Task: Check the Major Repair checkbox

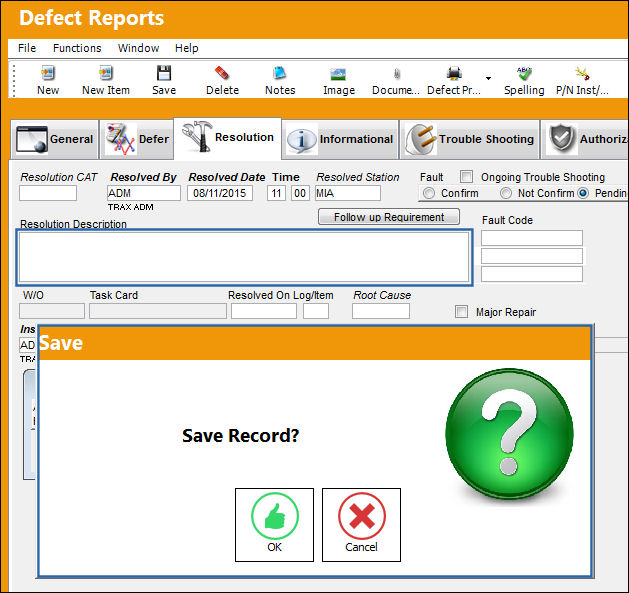Action: click(x=461, y=312)
